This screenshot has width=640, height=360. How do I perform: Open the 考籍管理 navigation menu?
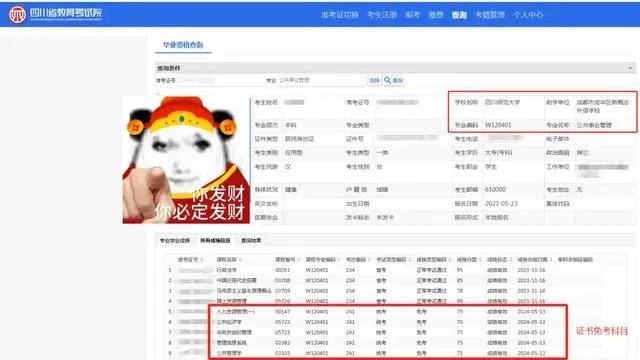coord(490,15)
